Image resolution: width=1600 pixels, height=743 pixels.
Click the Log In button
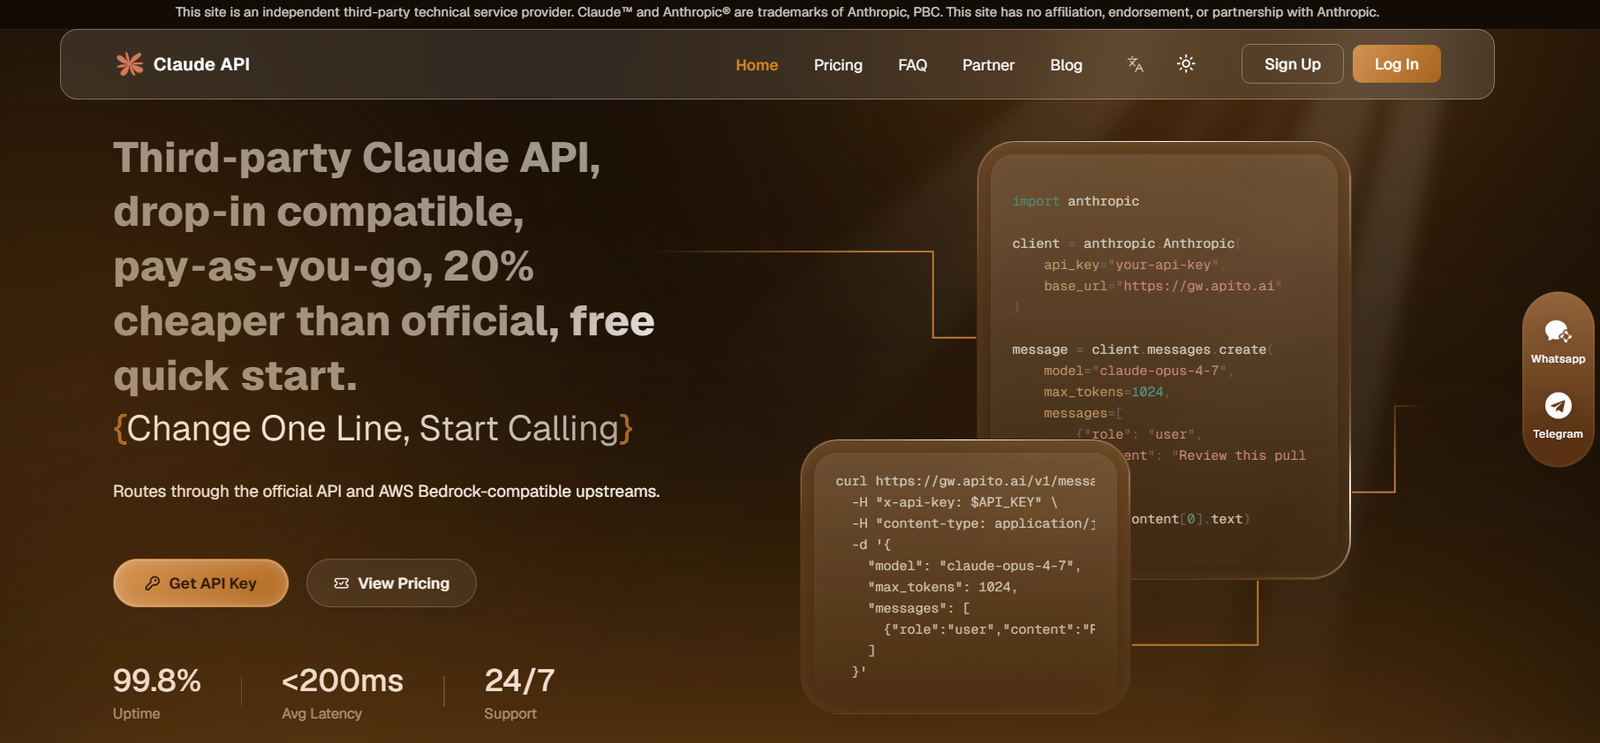tap(1396, 64)
